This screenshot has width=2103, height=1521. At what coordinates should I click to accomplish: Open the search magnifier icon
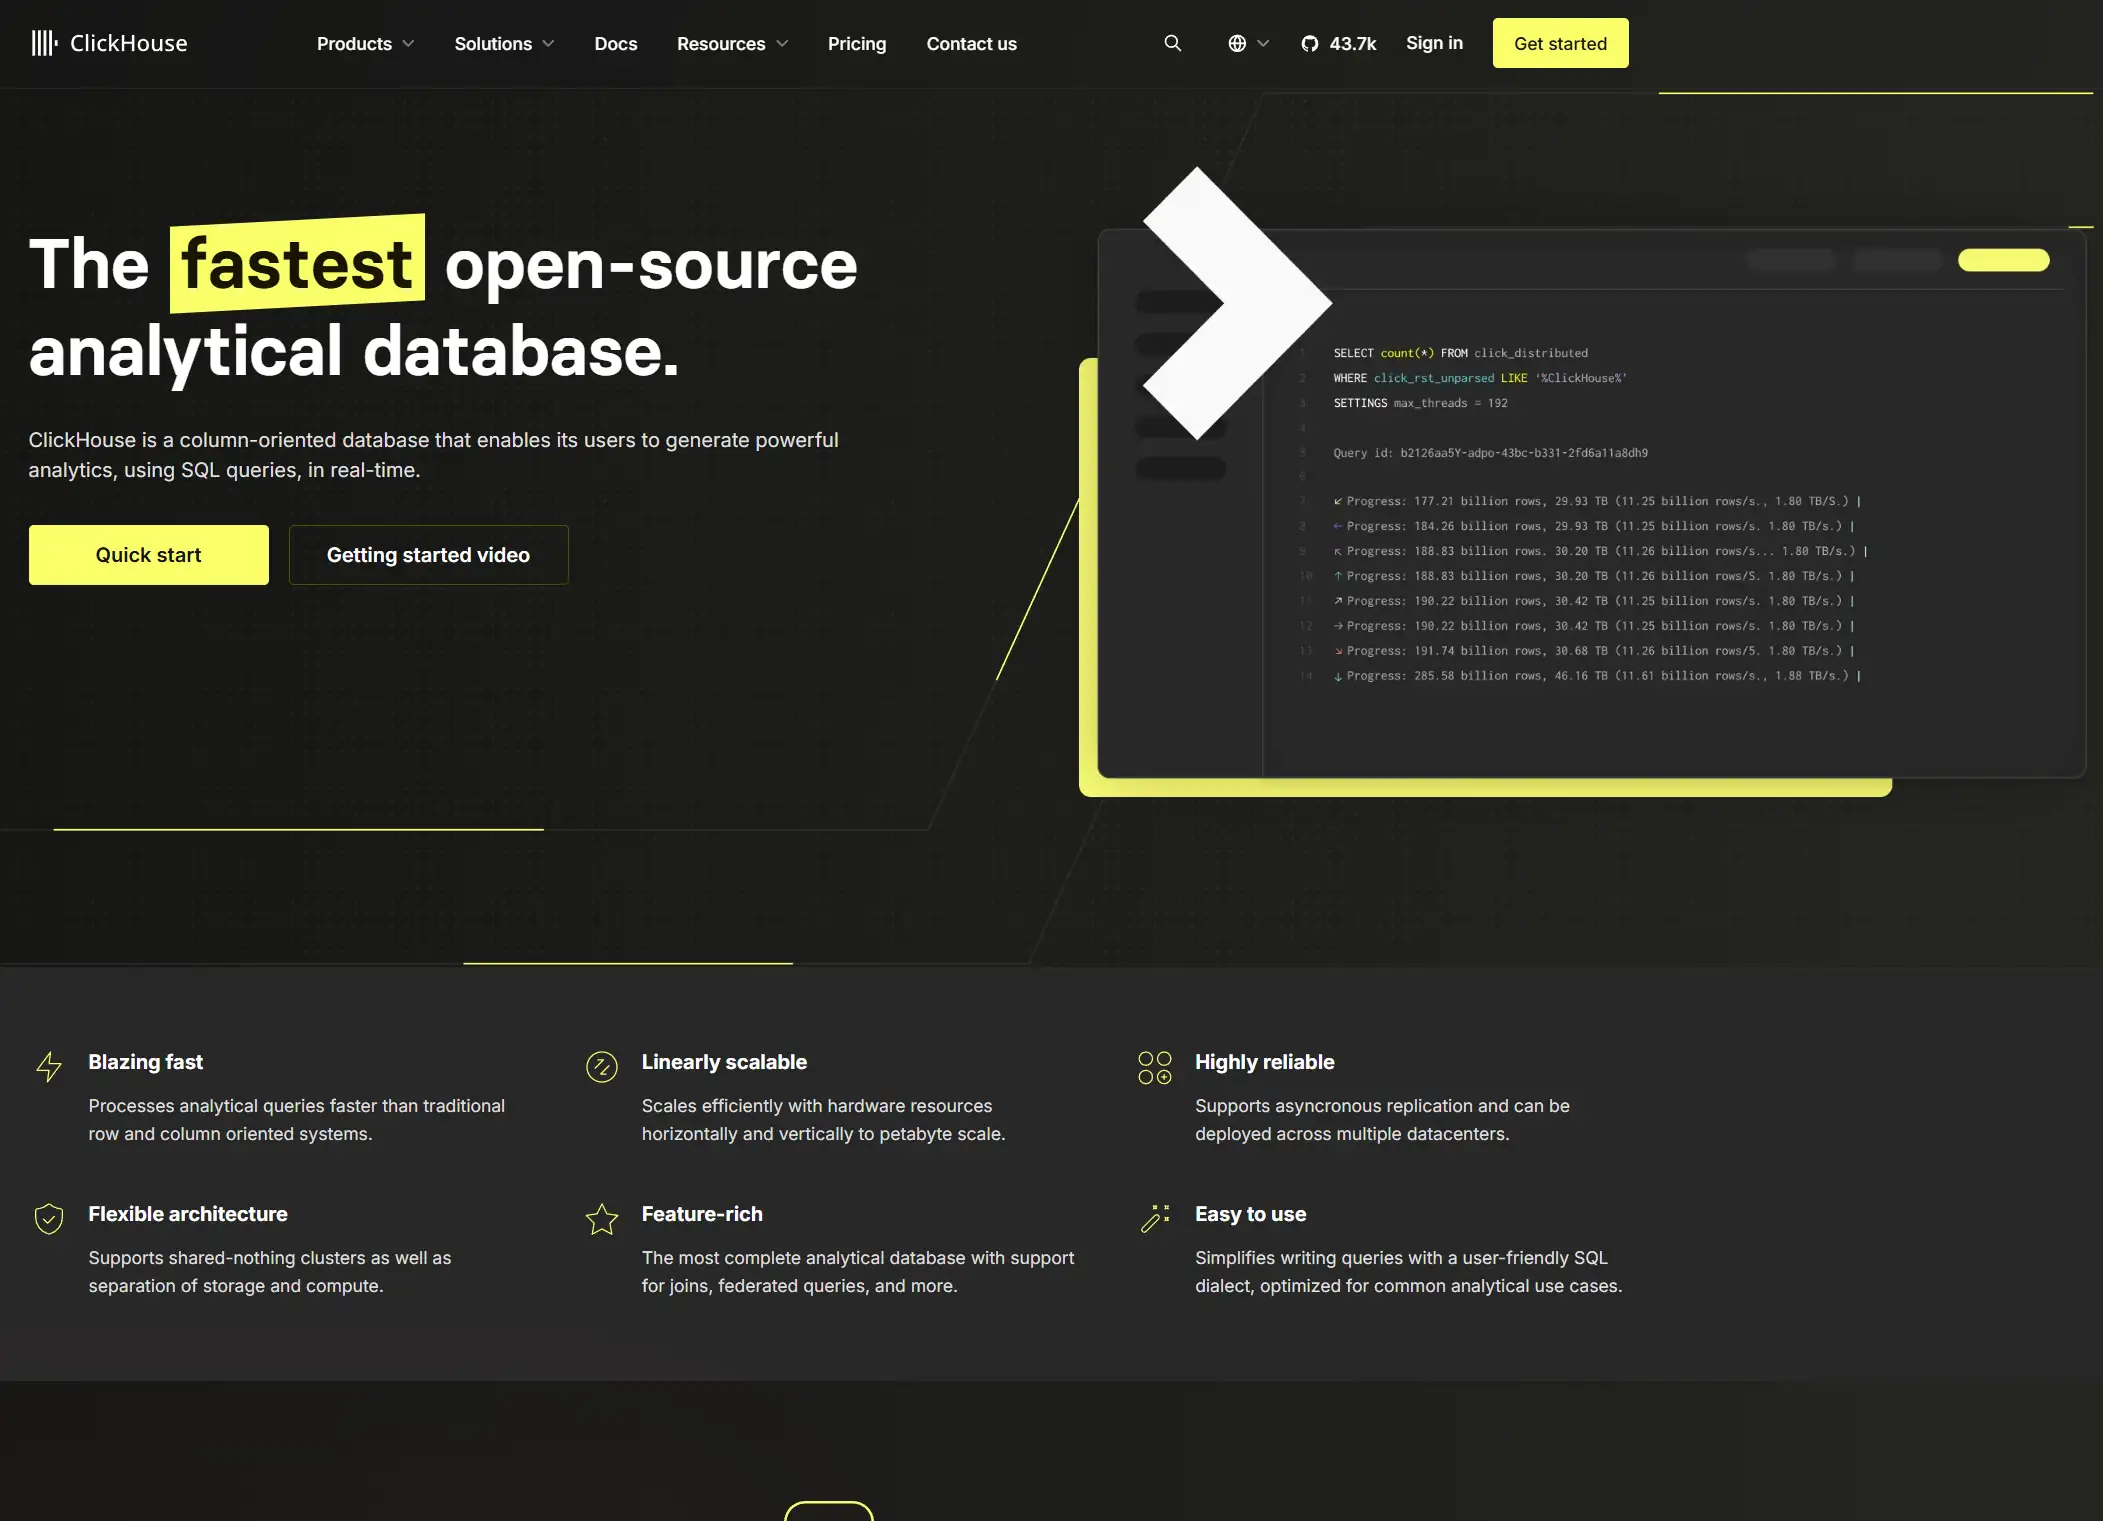tap(1172, 43)
